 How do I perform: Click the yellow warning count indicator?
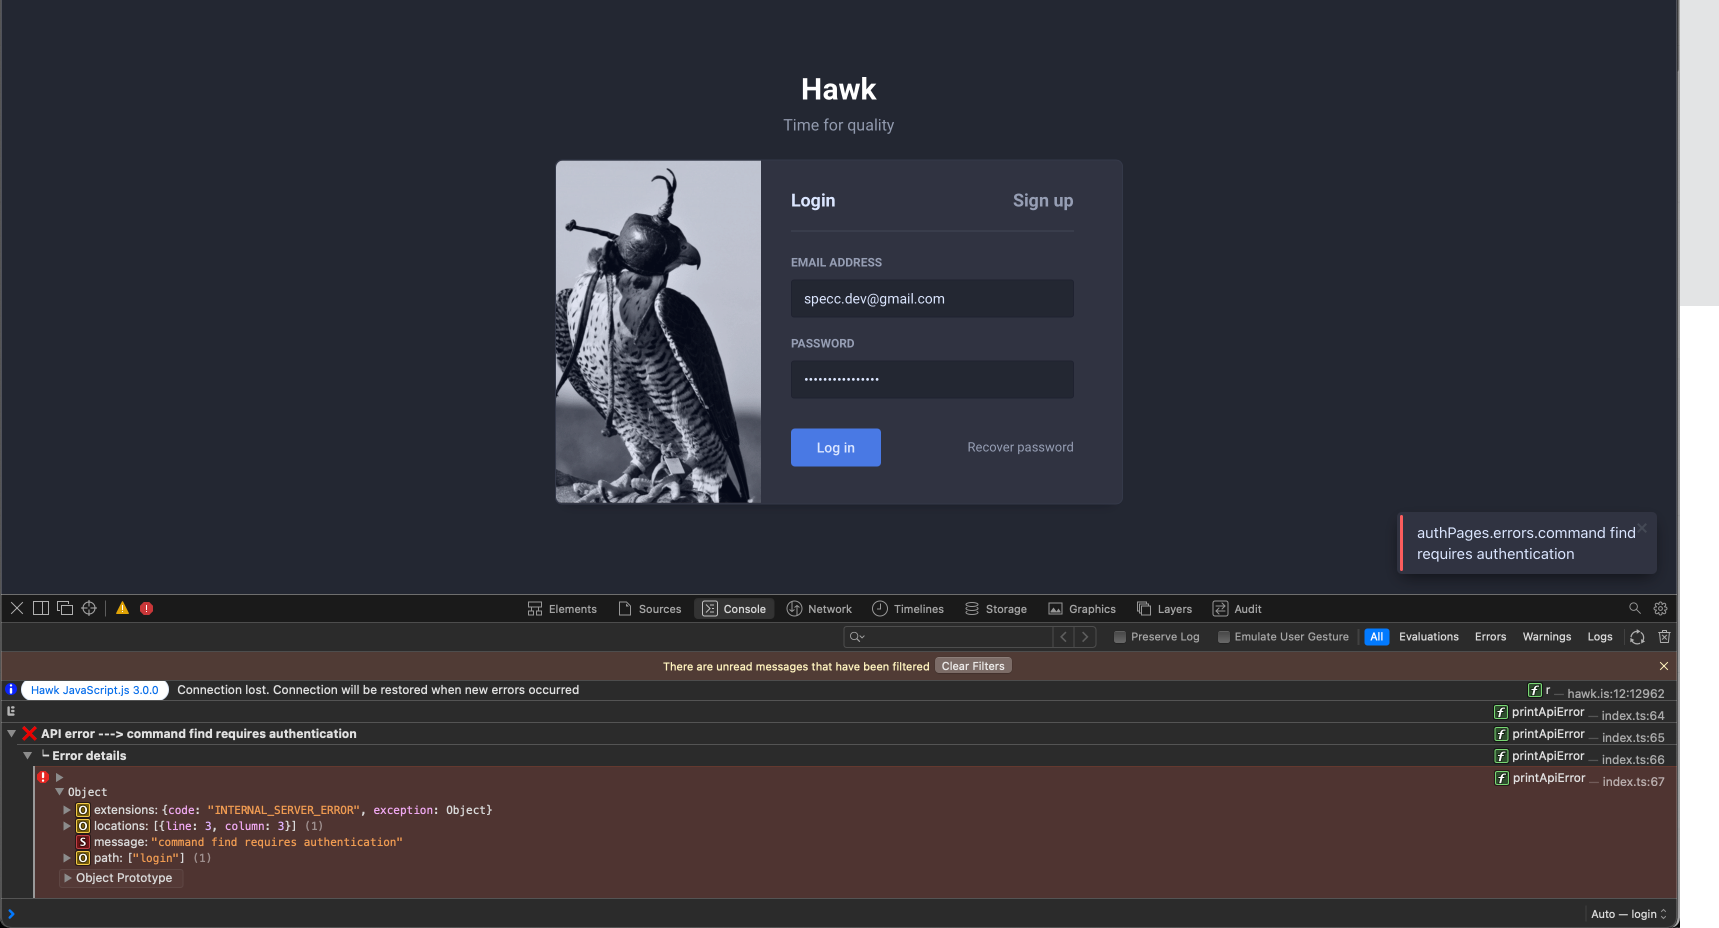pos(122,608)
